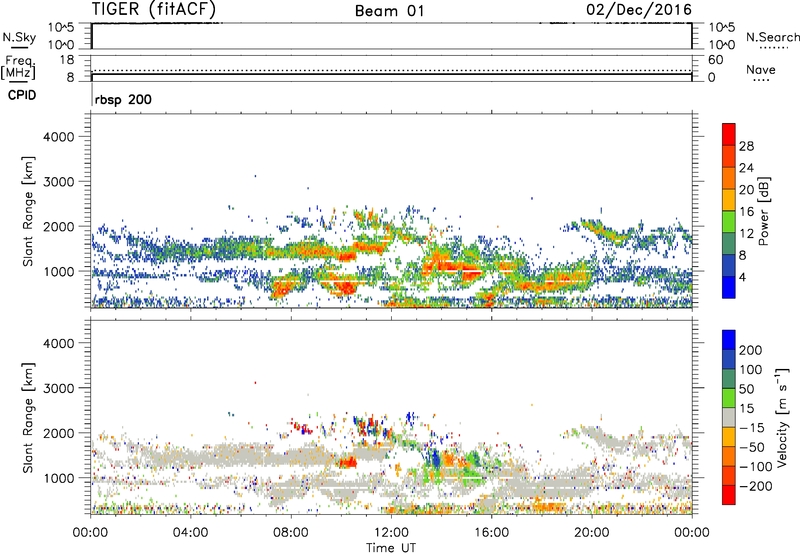800x554 pixels.
Task: Click the grey segment of the velocity colorbar
Action: coord(729,418)
